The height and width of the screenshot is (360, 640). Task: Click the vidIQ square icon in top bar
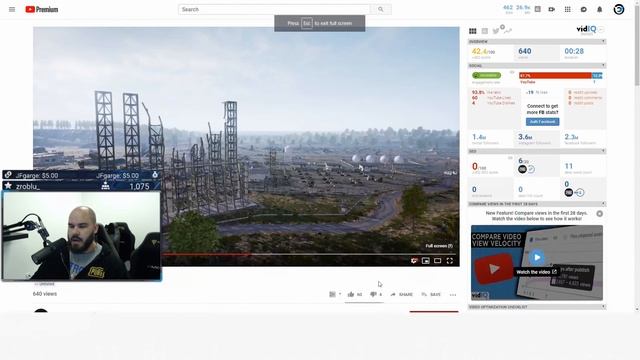[x=538, y=9]
